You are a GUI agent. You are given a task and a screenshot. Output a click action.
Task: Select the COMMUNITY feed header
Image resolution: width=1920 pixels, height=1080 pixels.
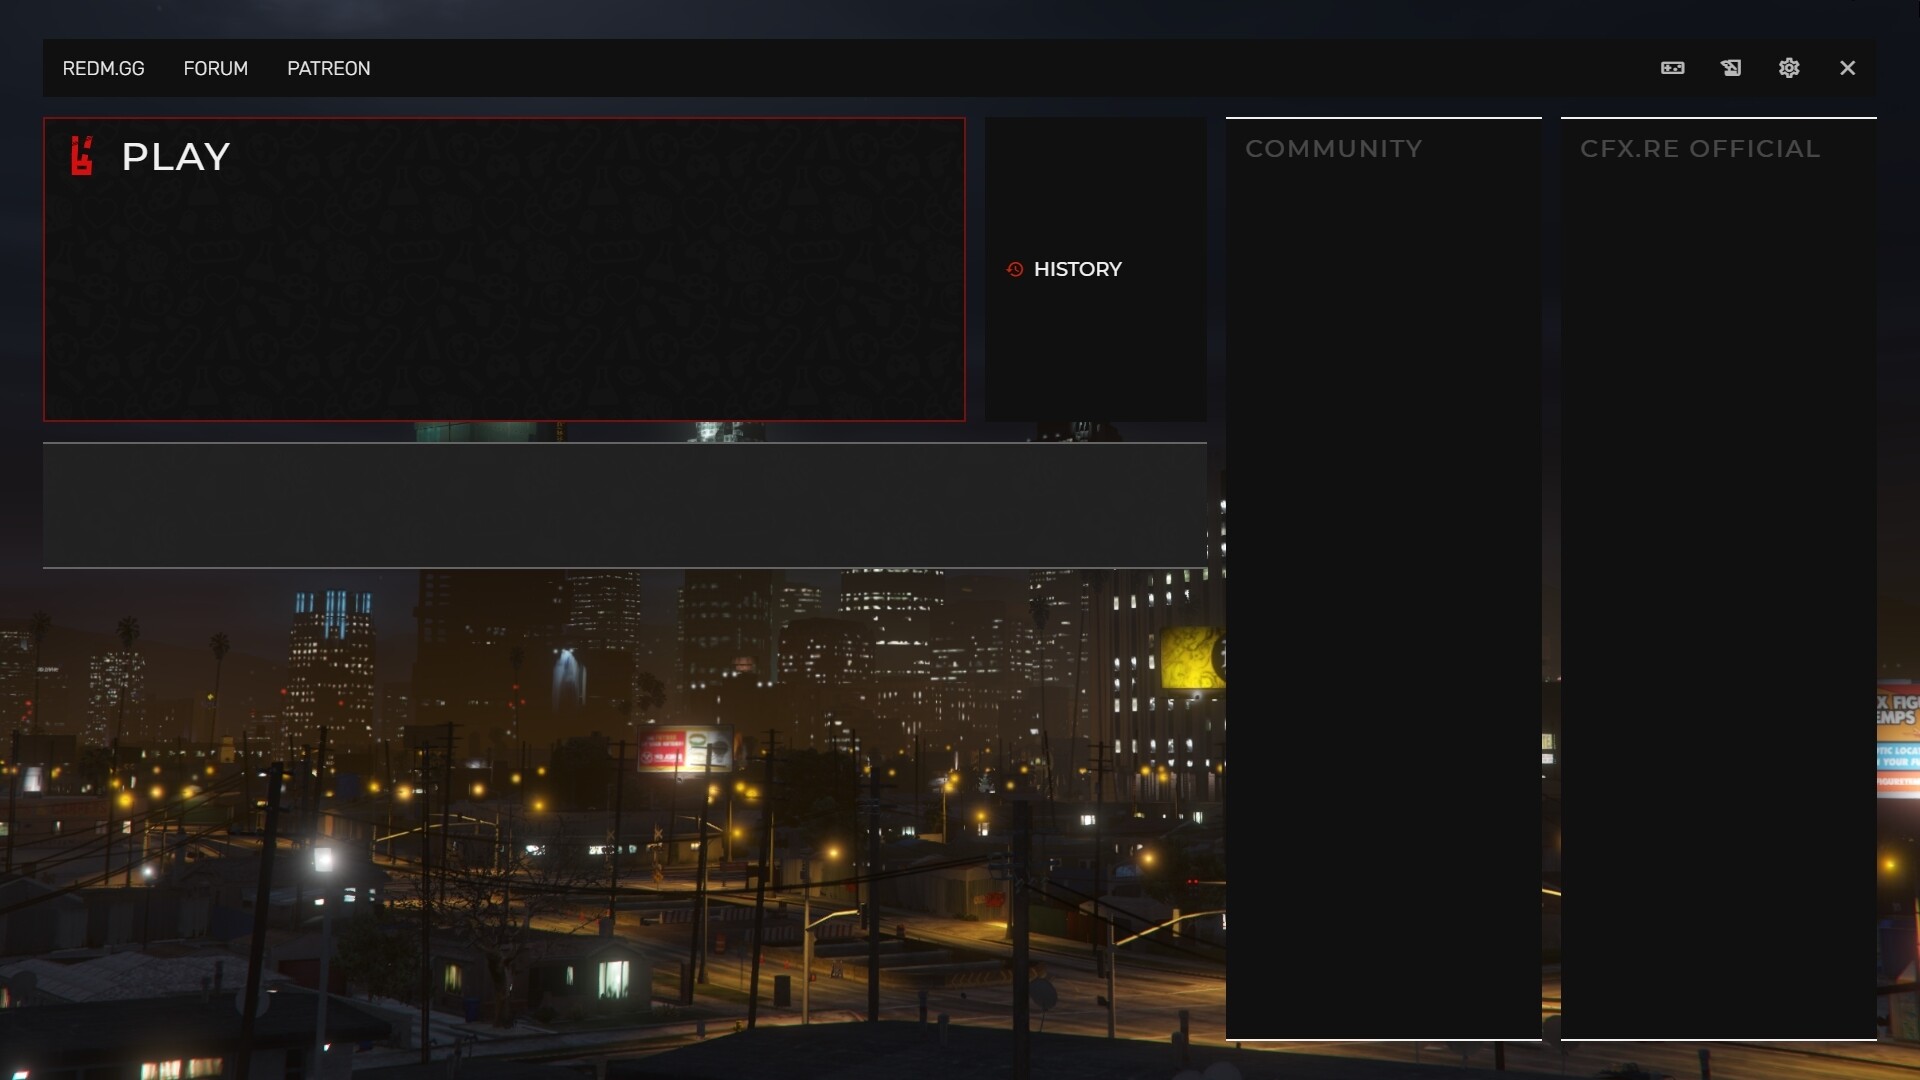pyautogui.click(x=1333, y=149)
